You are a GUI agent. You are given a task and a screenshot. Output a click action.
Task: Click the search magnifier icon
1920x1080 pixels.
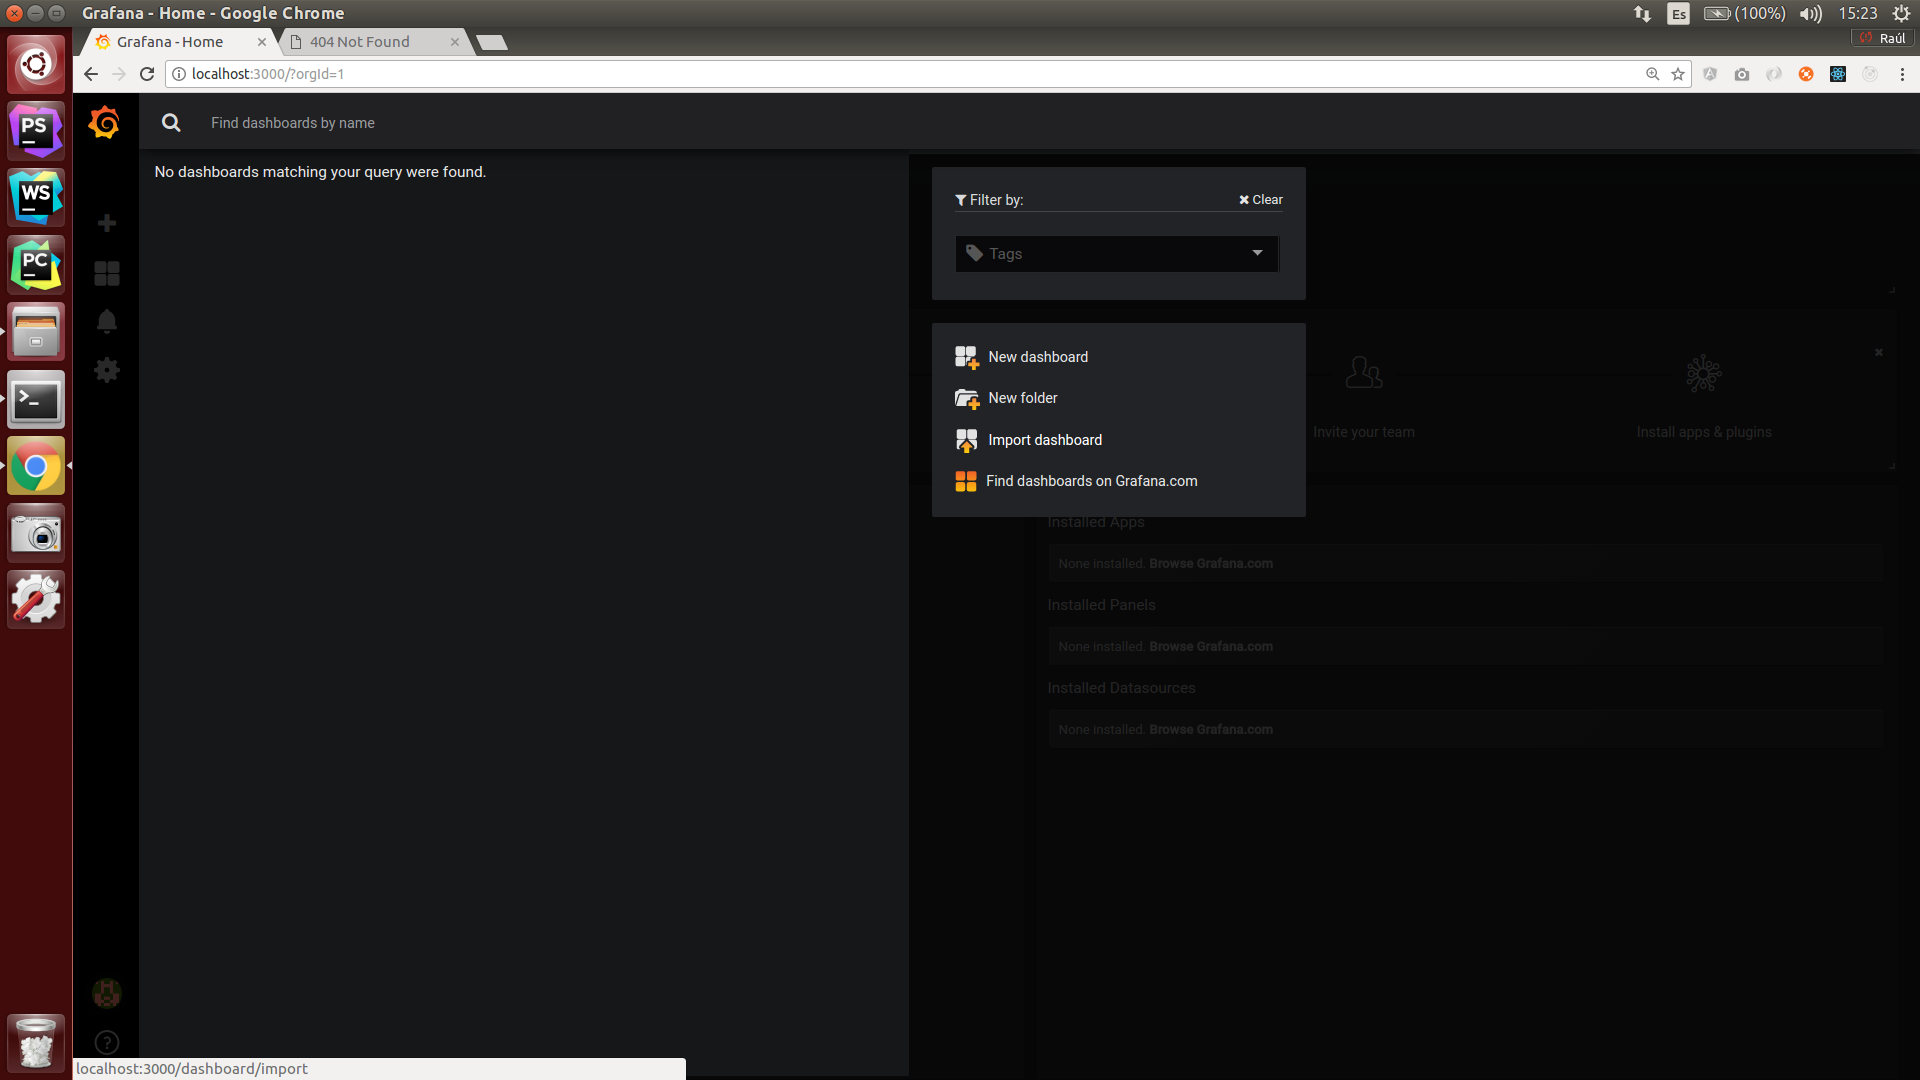click(x=171, y=123)
